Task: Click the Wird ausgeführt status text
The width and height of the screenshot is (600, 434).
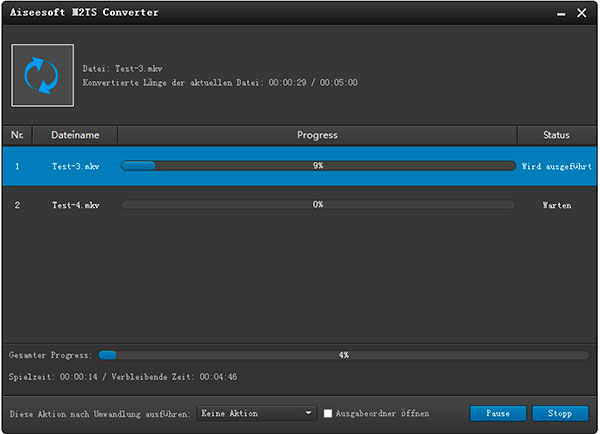Action: coord(557,166)
